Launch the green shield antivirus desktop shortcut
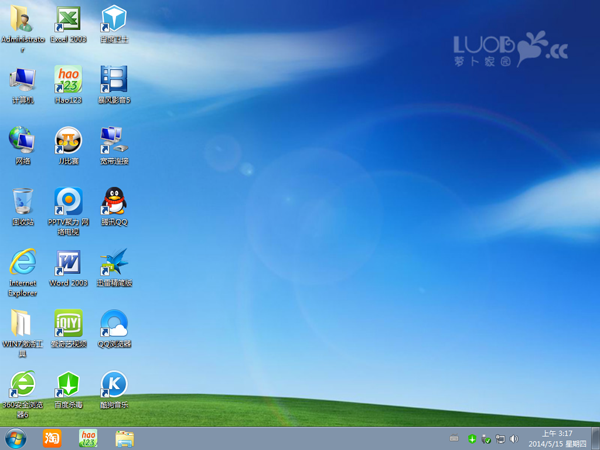The image size is (600, 450). (x=68, y=383)
